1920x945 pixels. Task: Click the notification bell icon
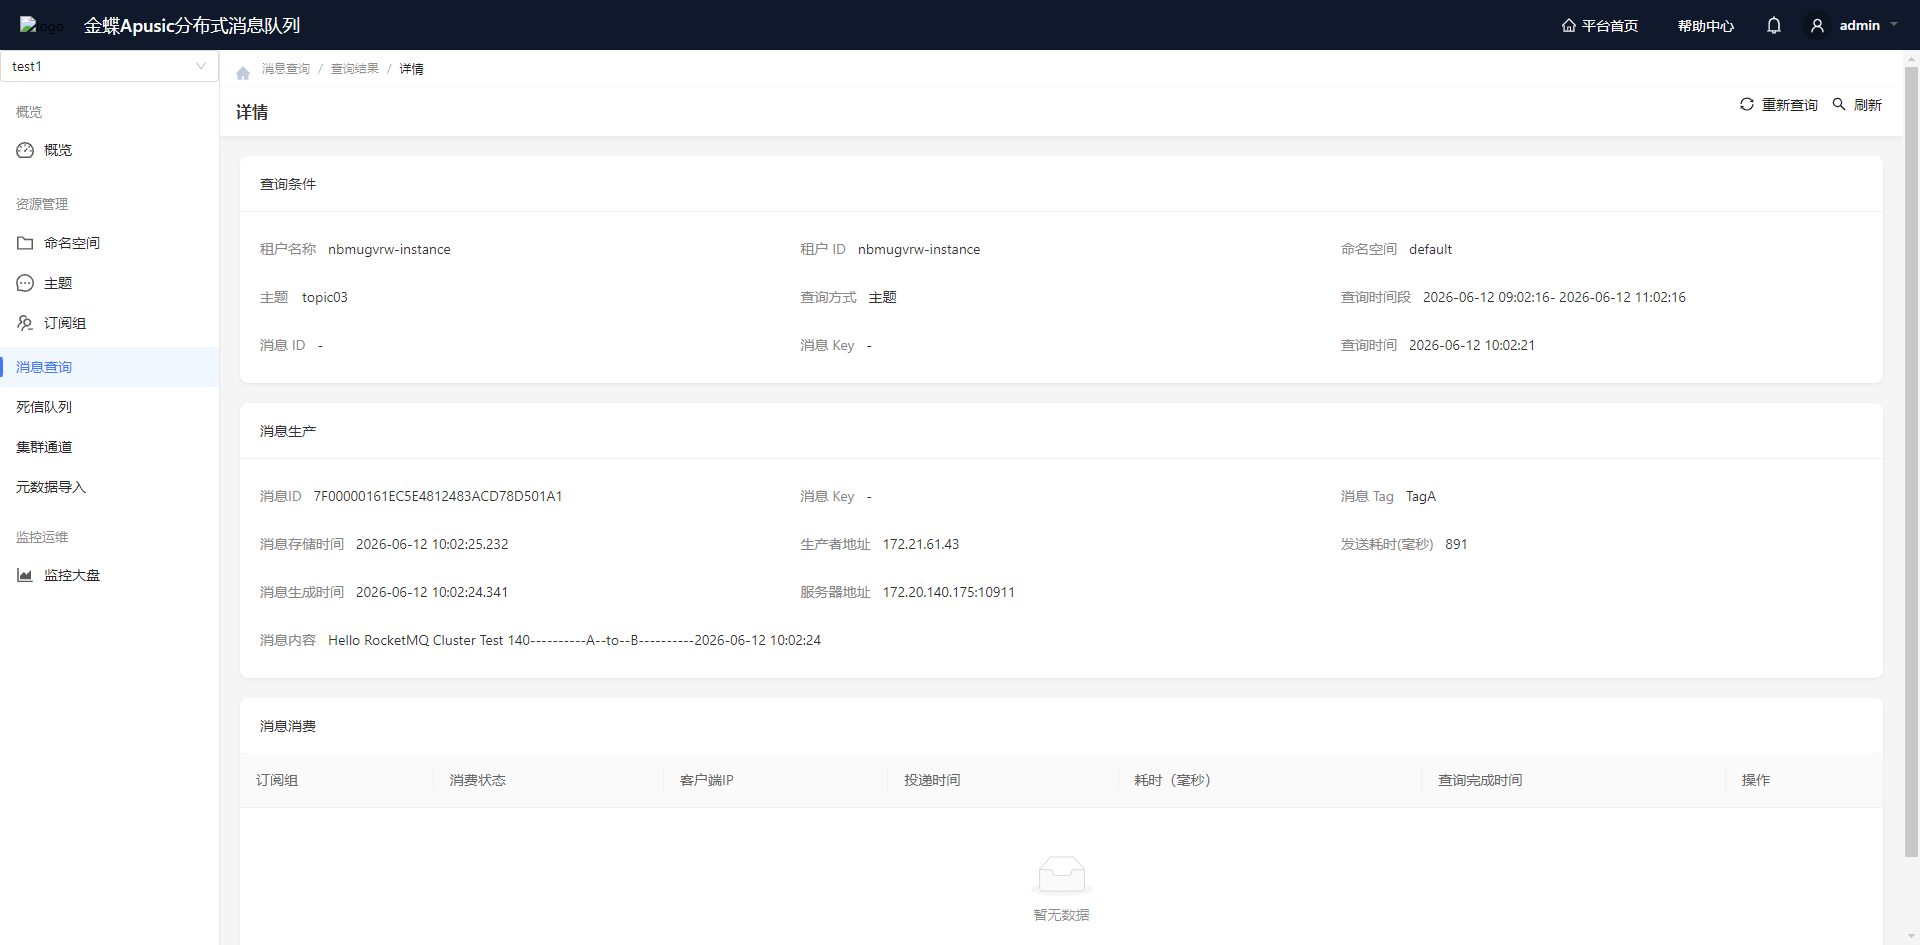(1774, 26)
